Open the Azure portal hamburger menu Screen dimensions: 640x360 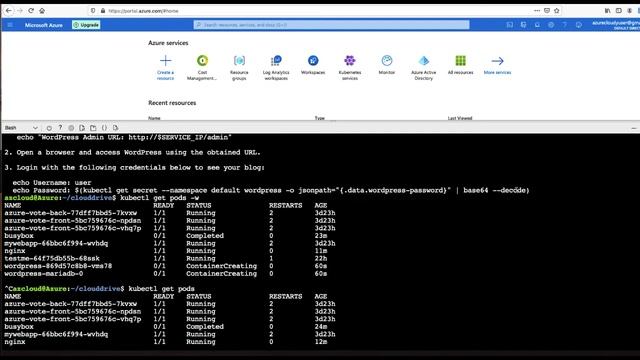(x=10, y=25)
